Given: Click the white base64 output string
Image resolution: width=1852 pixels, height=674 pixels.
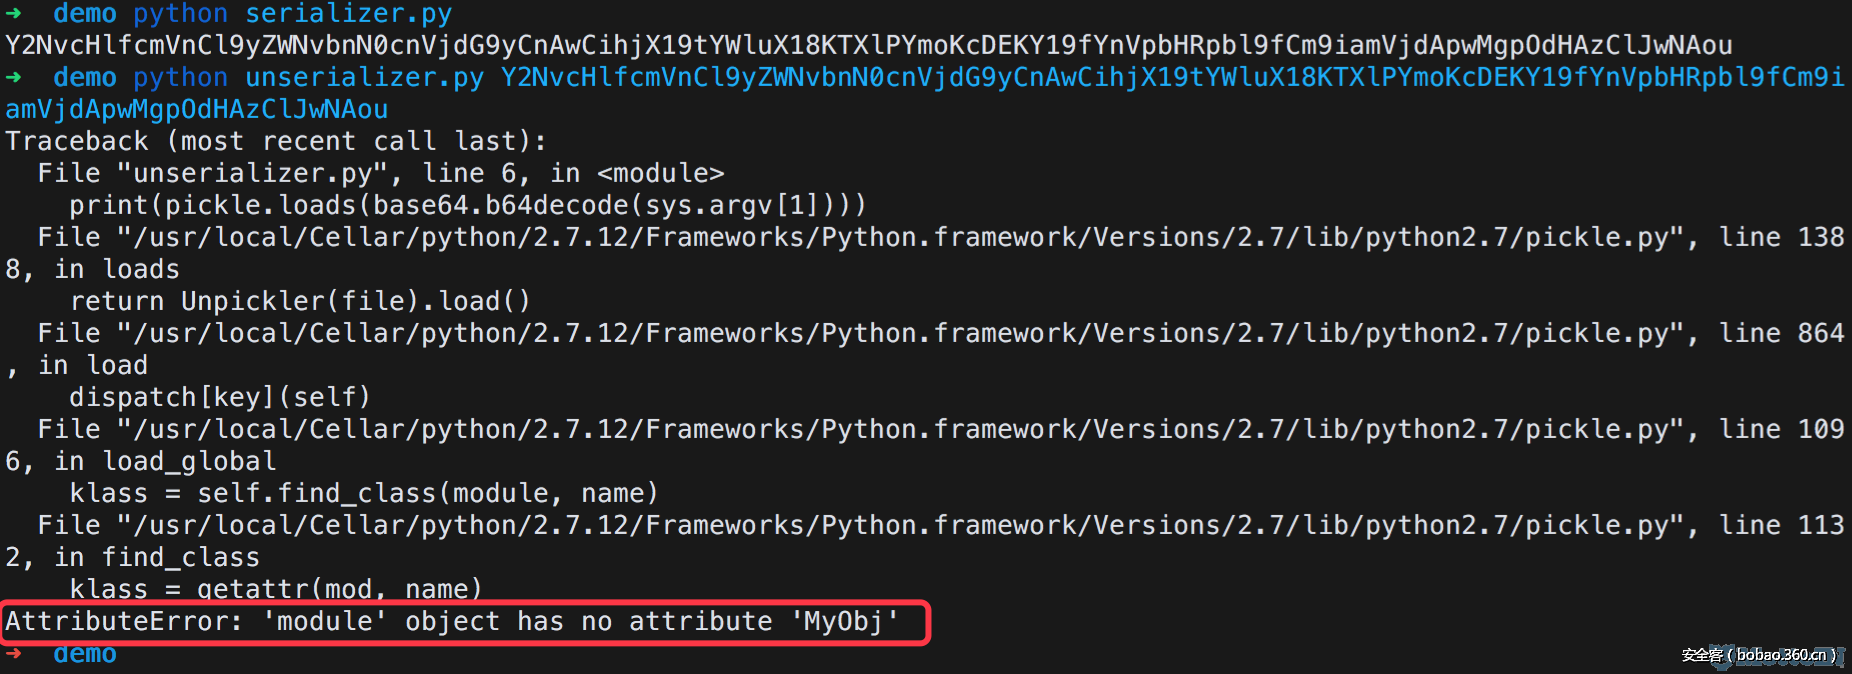Looking at the screenshot, I should 868,45.
